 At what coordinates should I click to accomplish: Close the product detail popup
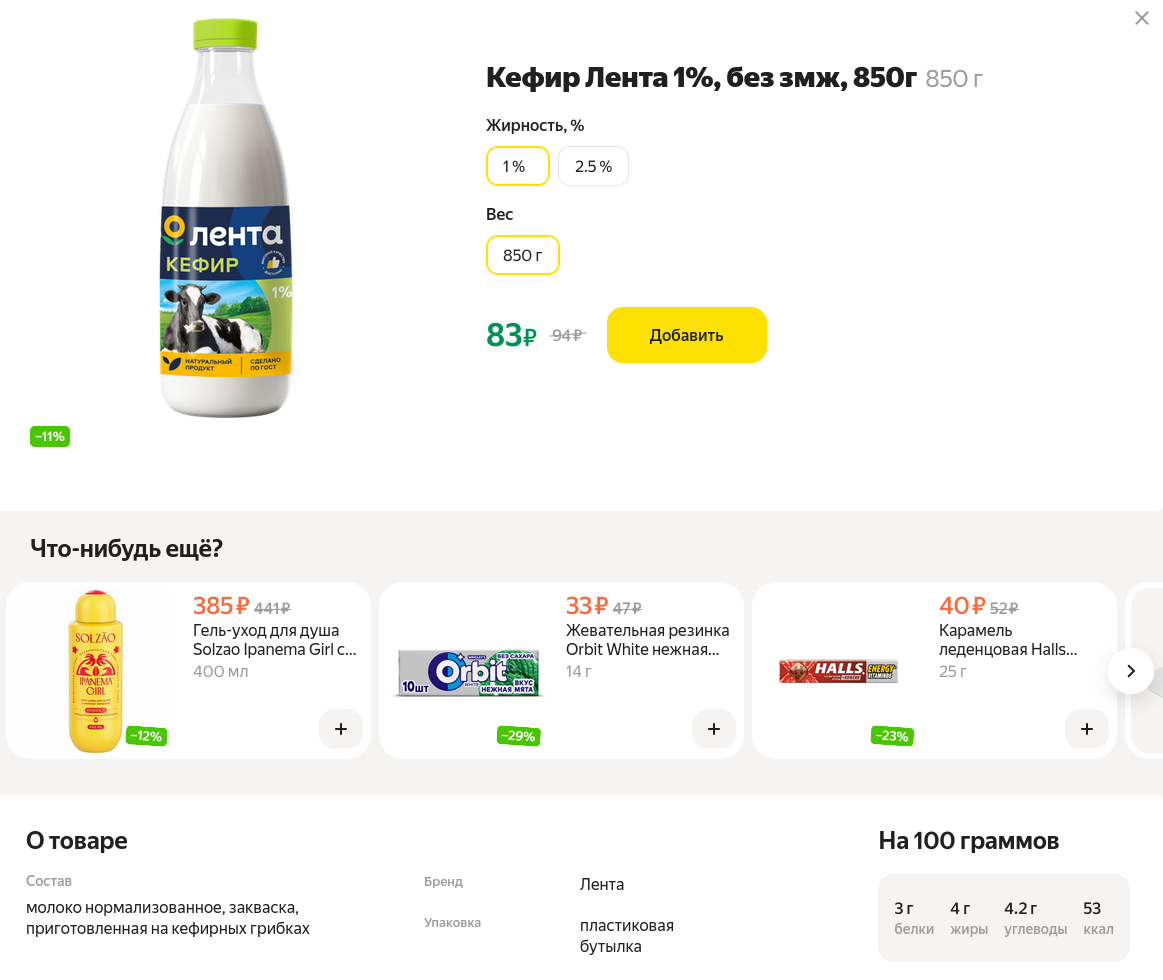(1141, 18)
